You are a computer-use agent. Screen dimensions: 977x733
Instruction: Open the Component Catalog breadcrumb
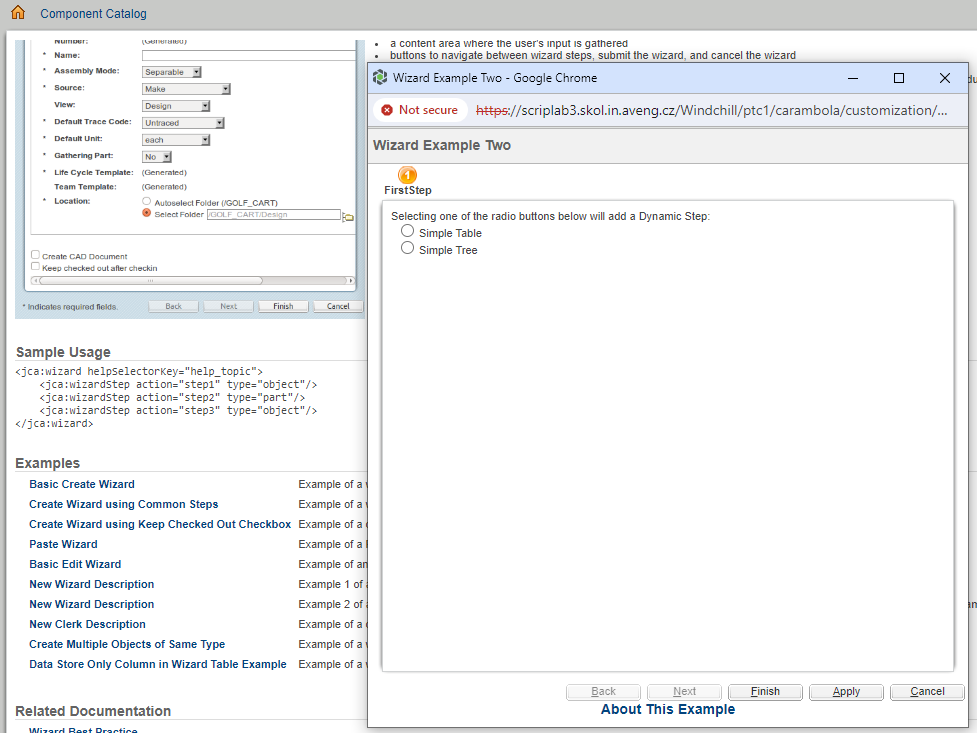[x=92, y=13]
